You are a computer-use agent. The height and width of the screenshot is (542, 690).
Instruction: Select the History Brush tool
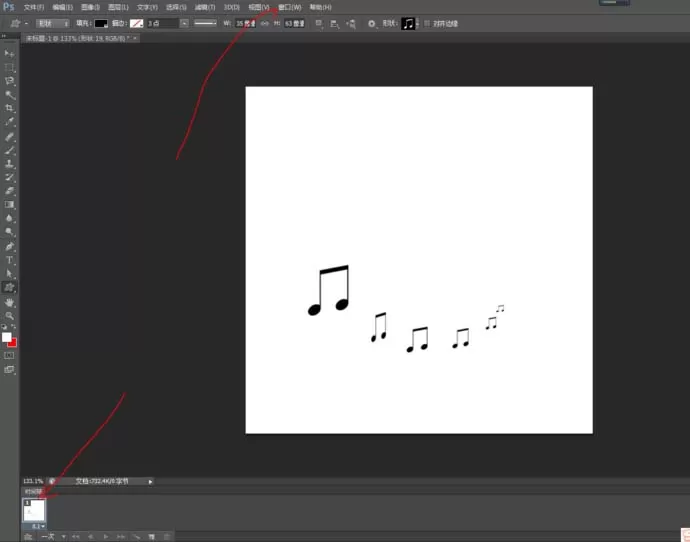(9, 178)
